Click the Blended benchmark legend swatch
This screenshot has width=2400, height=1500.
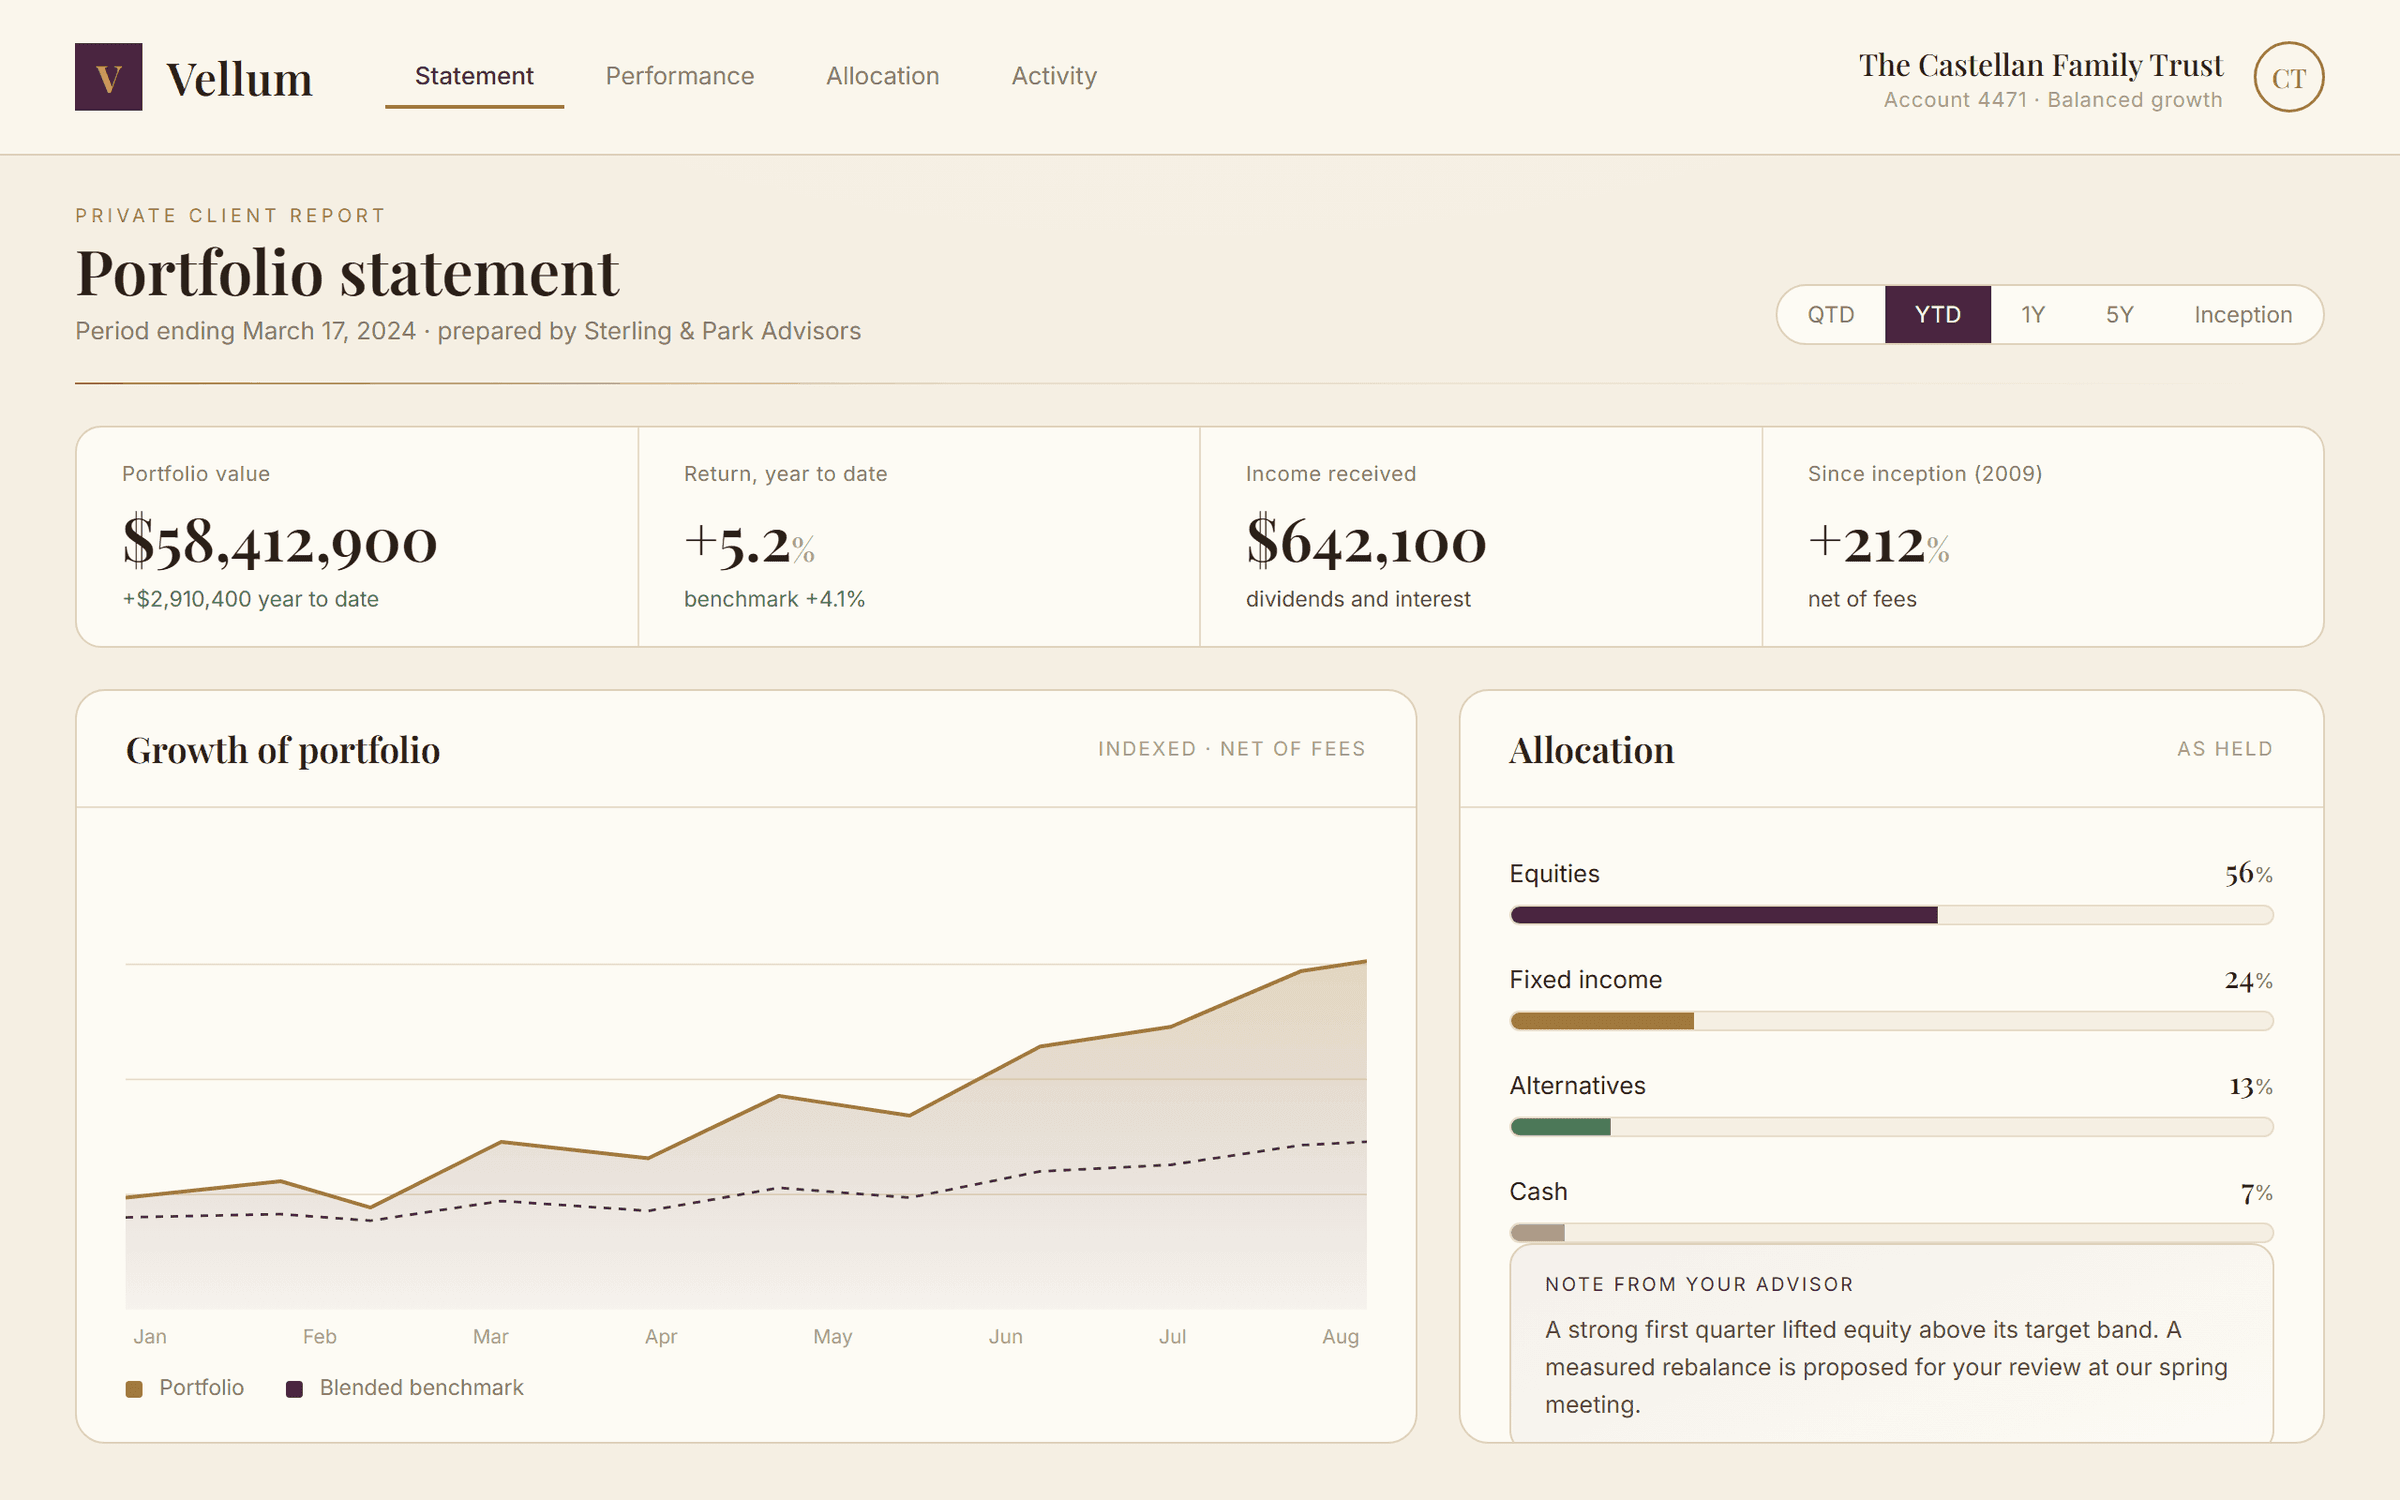coord(294,1388)
